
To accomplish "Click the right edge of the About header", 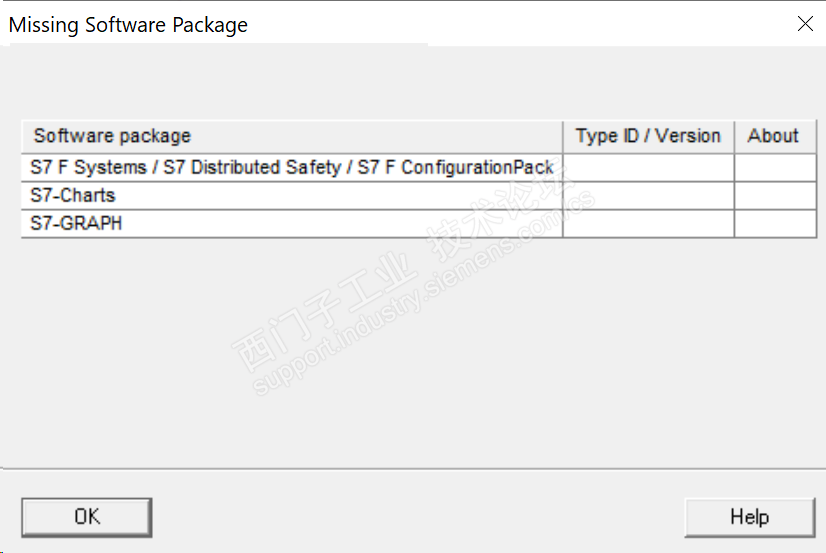I will pyautogui.click(x=816, y=136).
